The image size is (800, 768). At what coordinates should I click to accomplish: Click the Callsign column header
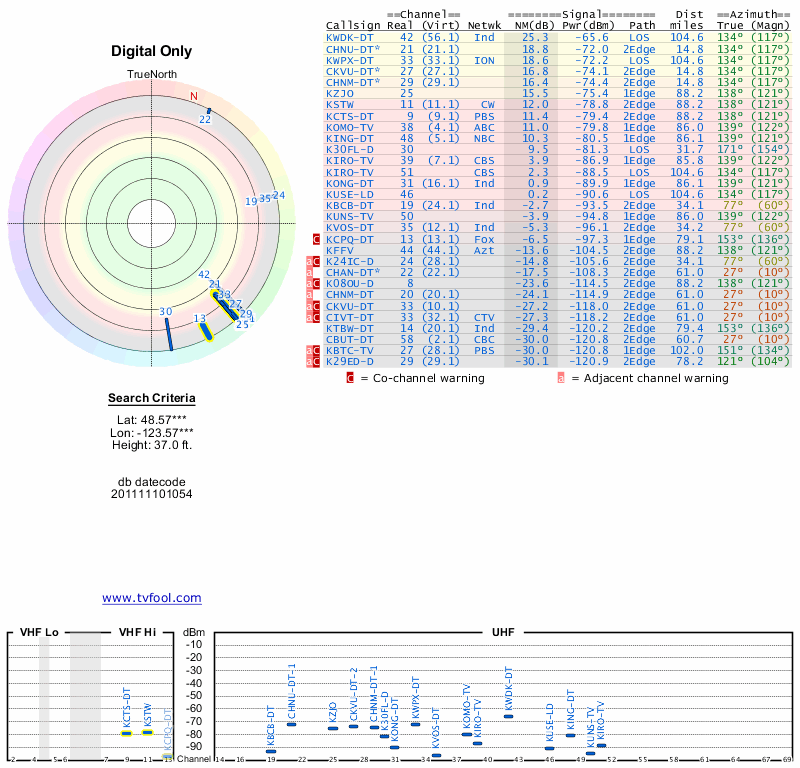354,26
